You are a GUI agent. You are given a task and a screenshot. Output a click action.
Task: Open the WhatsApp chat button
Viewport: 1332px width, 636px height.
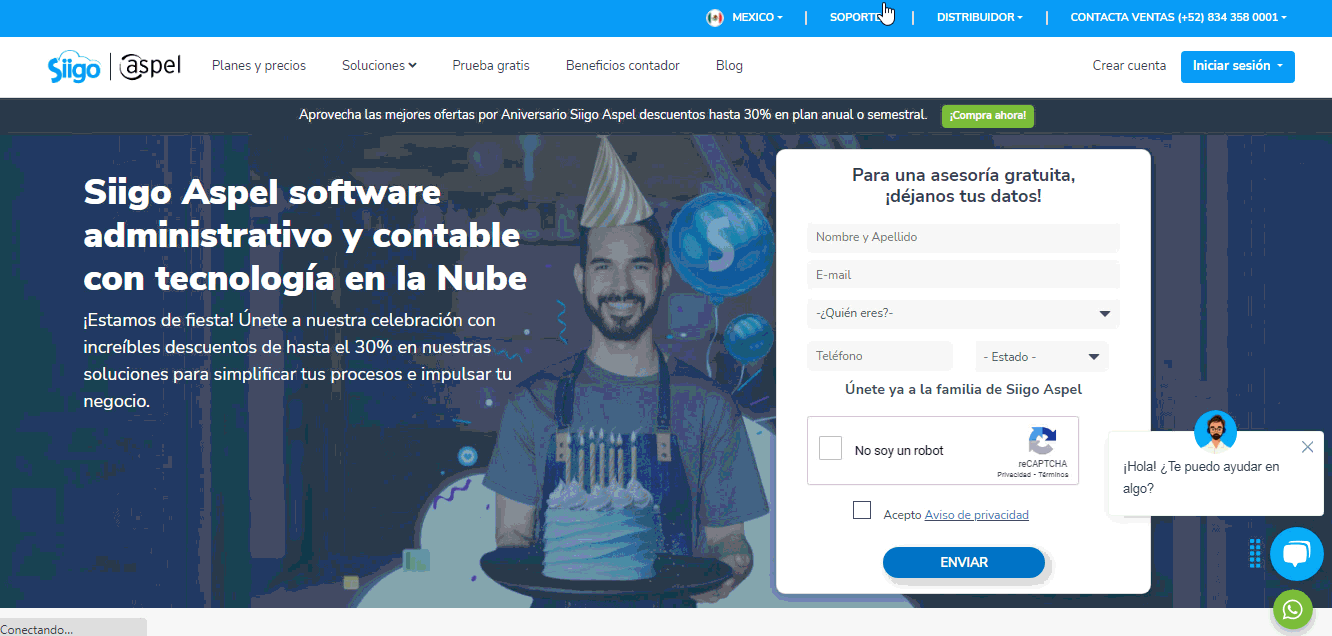1292,609
